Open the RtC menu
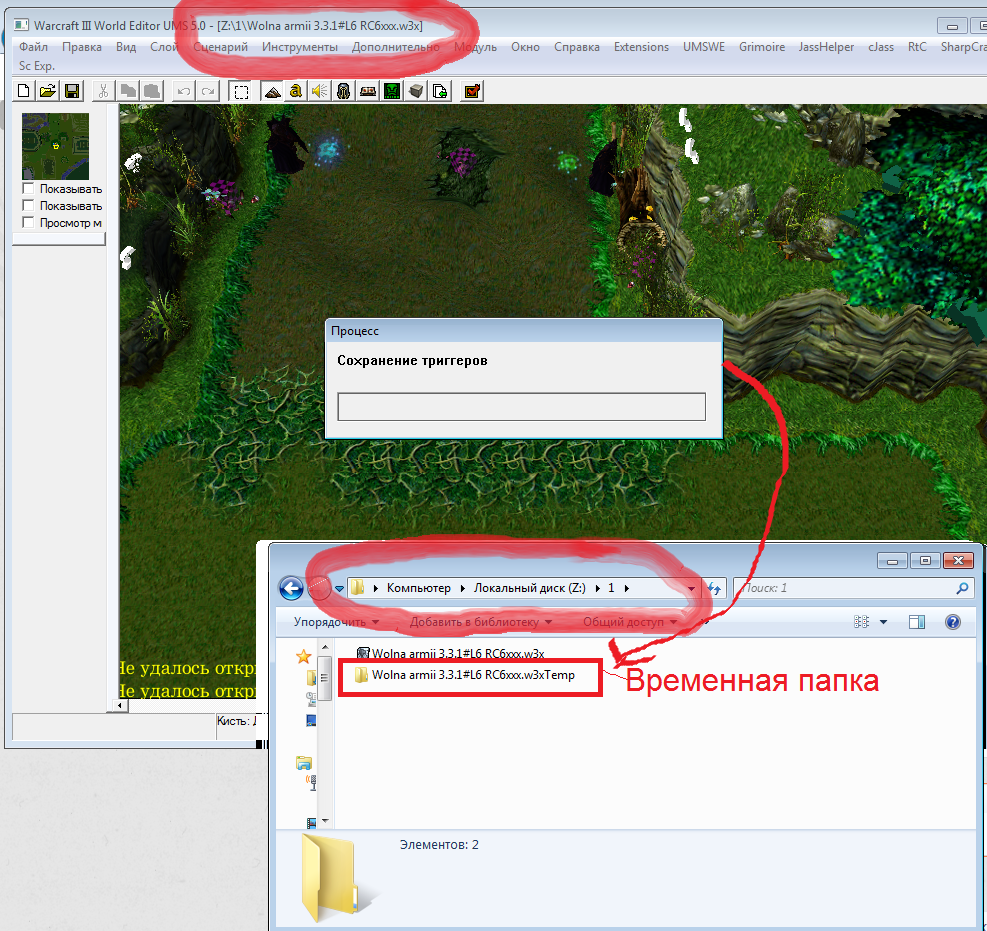Viewport: 987px width, 931px height. (917, 47)
